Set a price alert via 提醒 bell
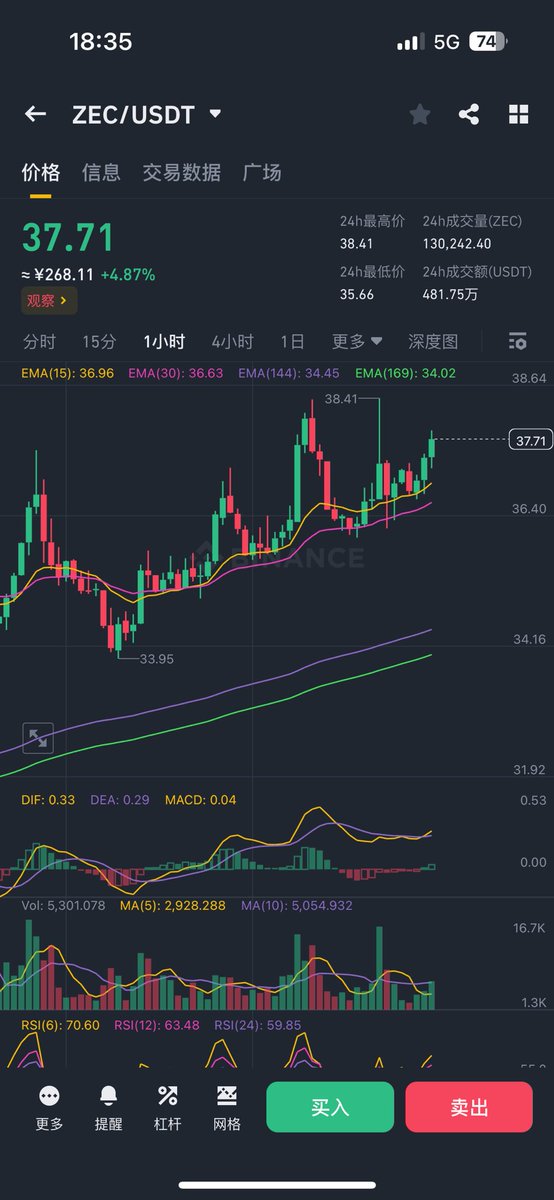The height and width of the screenshot is (1200, 554). 108,1108
